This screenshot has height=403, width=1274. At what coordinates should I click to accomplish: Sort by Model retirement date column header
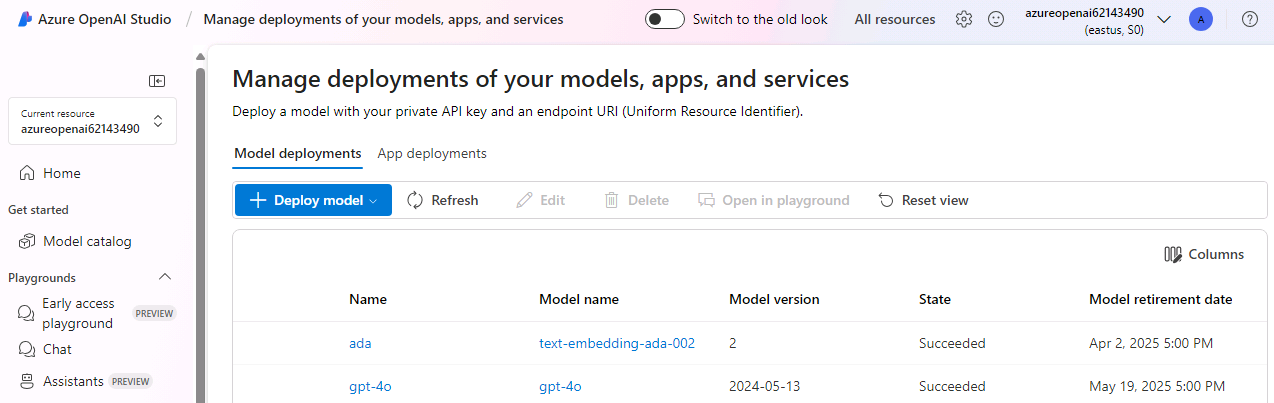(1161, 299)
